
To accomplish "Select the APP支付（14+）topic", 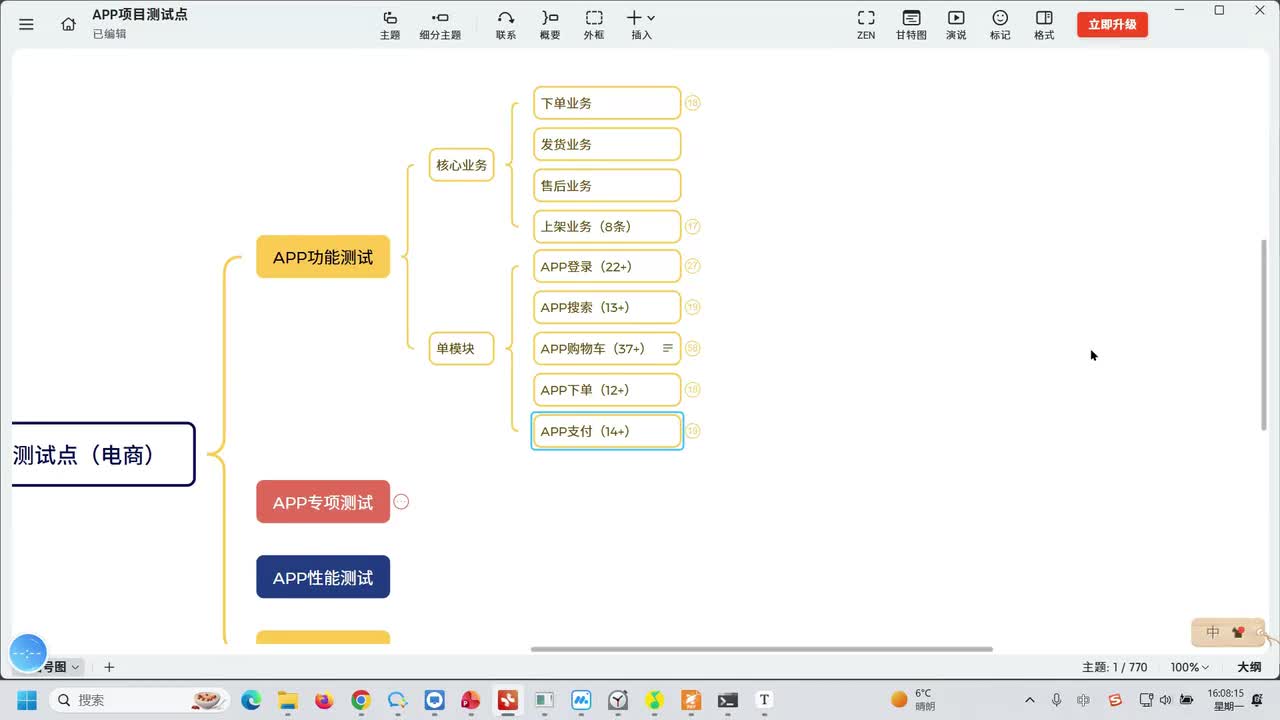I will tap(607, 431).
